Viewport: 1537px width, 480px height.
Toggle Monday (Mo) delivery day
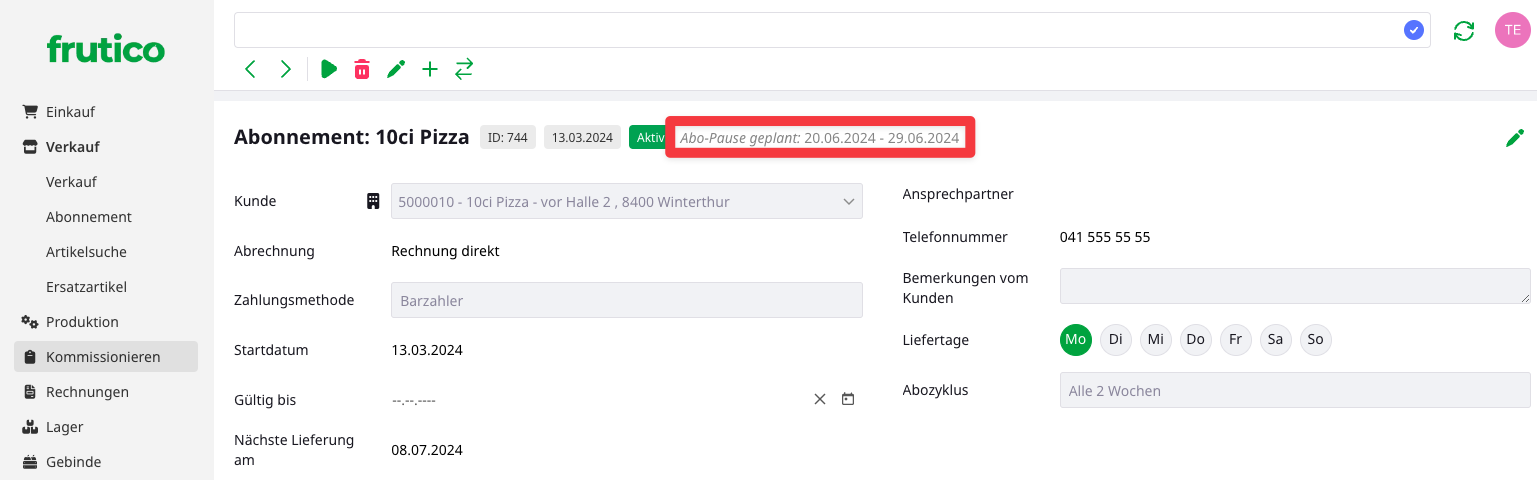click(1076, 339)
